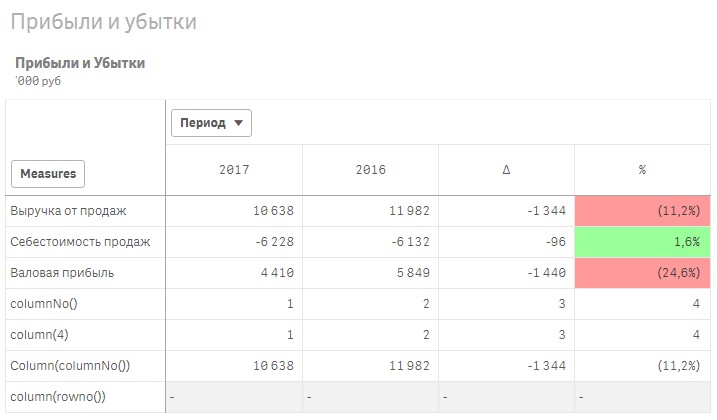Click the 4 410 gross profit value
Screen dimensions: 717x420
[x=273, y=273]
